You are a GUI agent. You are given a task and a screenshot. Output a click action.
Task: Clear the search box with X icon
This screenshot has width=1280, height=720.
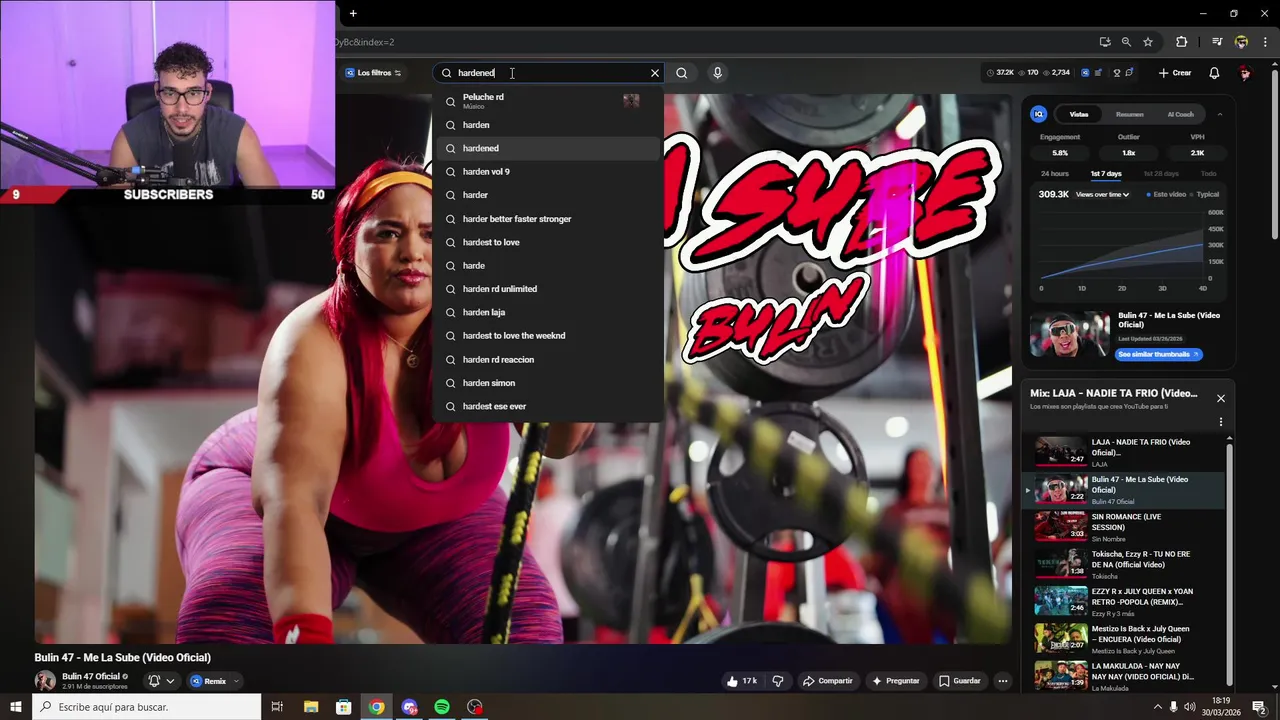click(x=655, y=73)
